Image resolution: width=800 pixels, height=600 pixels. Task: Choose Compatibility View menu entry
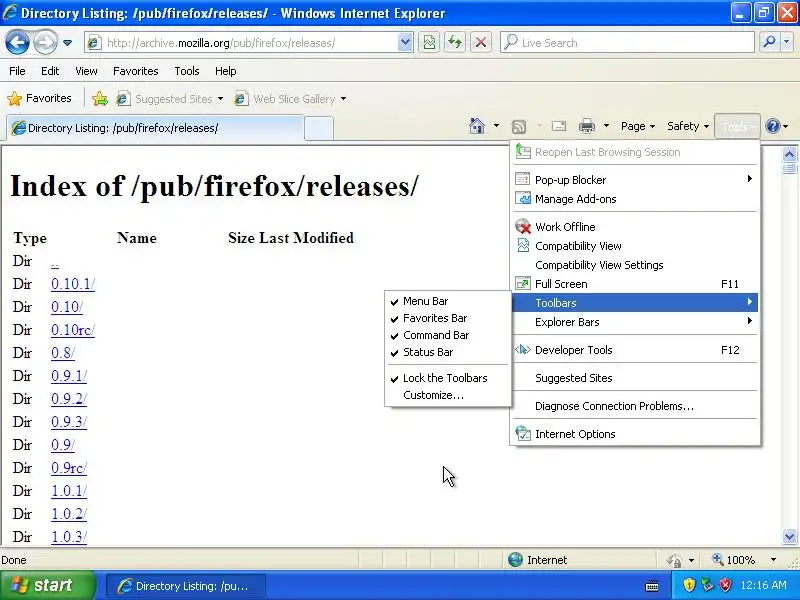click(x=635, y=246)
